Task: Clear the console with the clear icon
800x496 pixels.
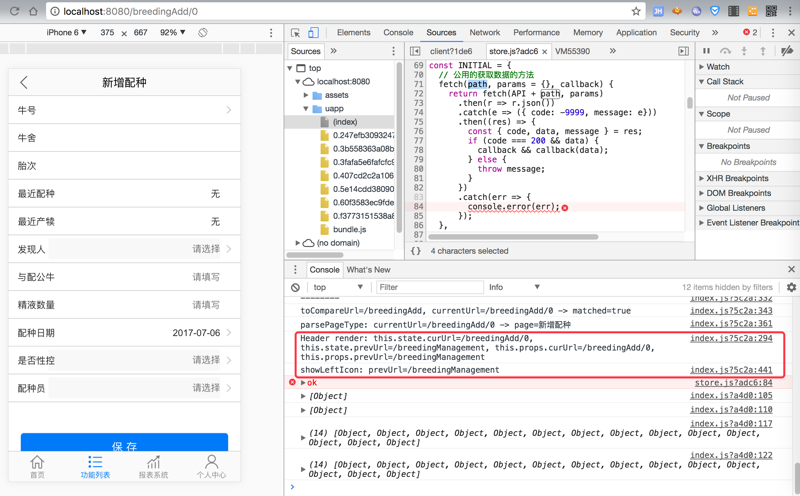Action: click(x=295, y=287)
